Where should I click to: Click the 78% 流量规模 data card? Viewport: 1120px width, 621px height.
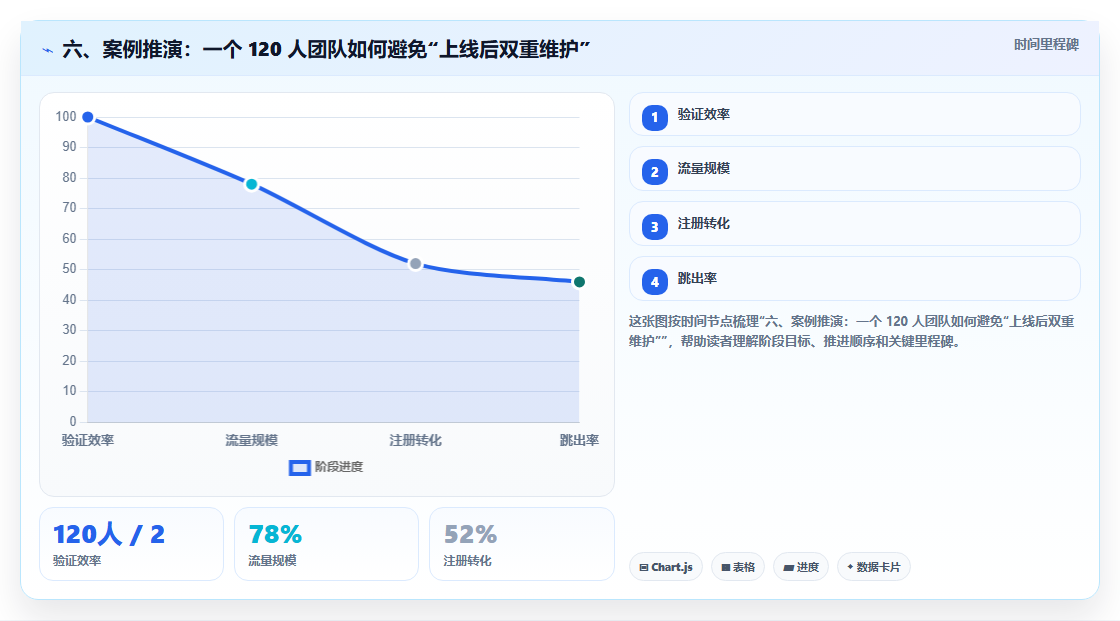326,544
